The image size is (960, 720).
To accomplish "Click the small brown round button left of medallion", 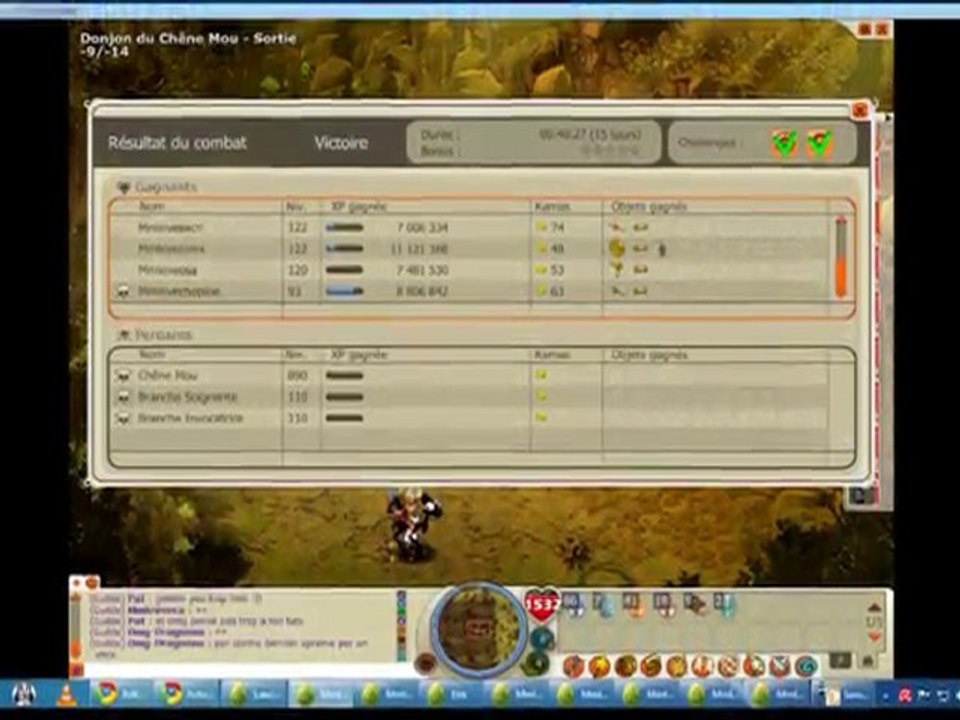I will point(426,663).
